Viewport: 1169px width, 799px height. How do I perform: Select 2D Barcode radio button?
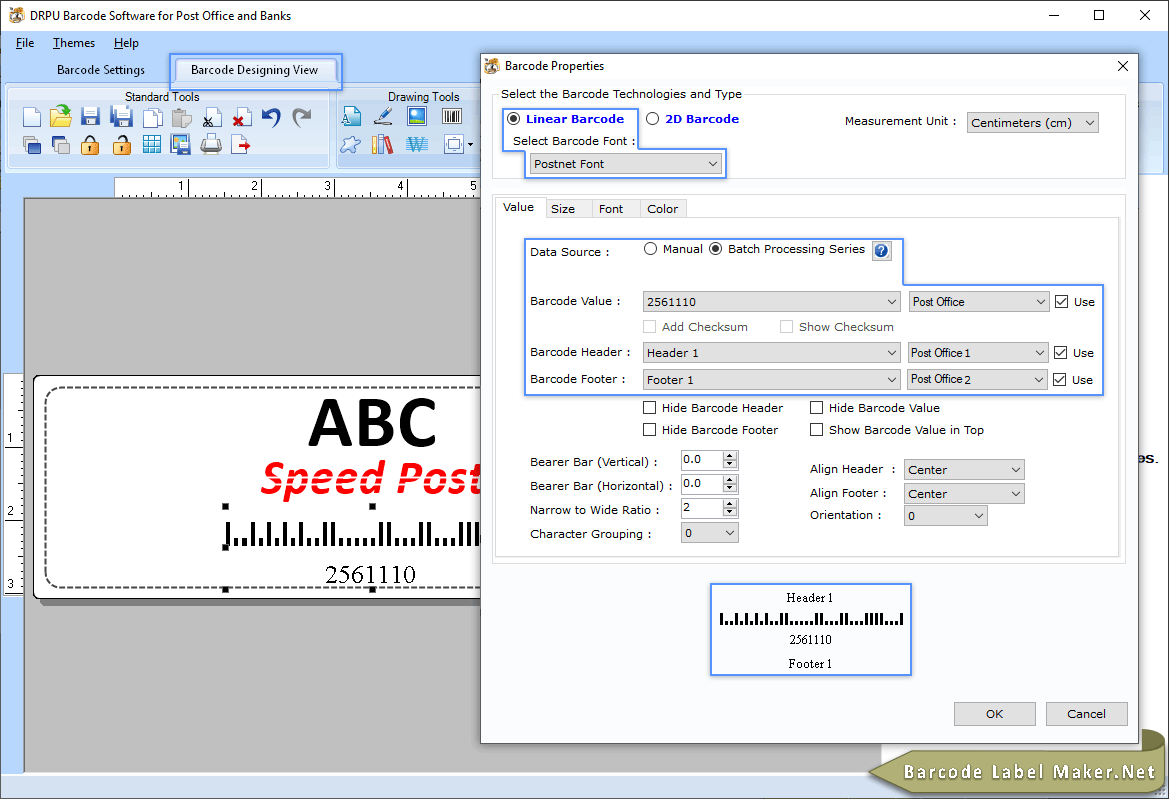[652, 119]
